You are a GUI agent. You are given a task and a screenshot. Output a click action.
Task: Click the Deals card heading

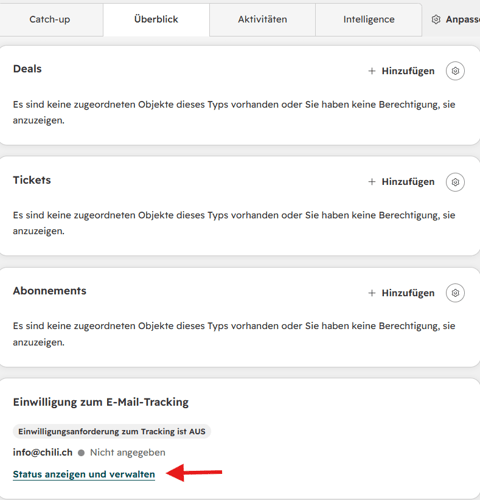pos(27,69)
